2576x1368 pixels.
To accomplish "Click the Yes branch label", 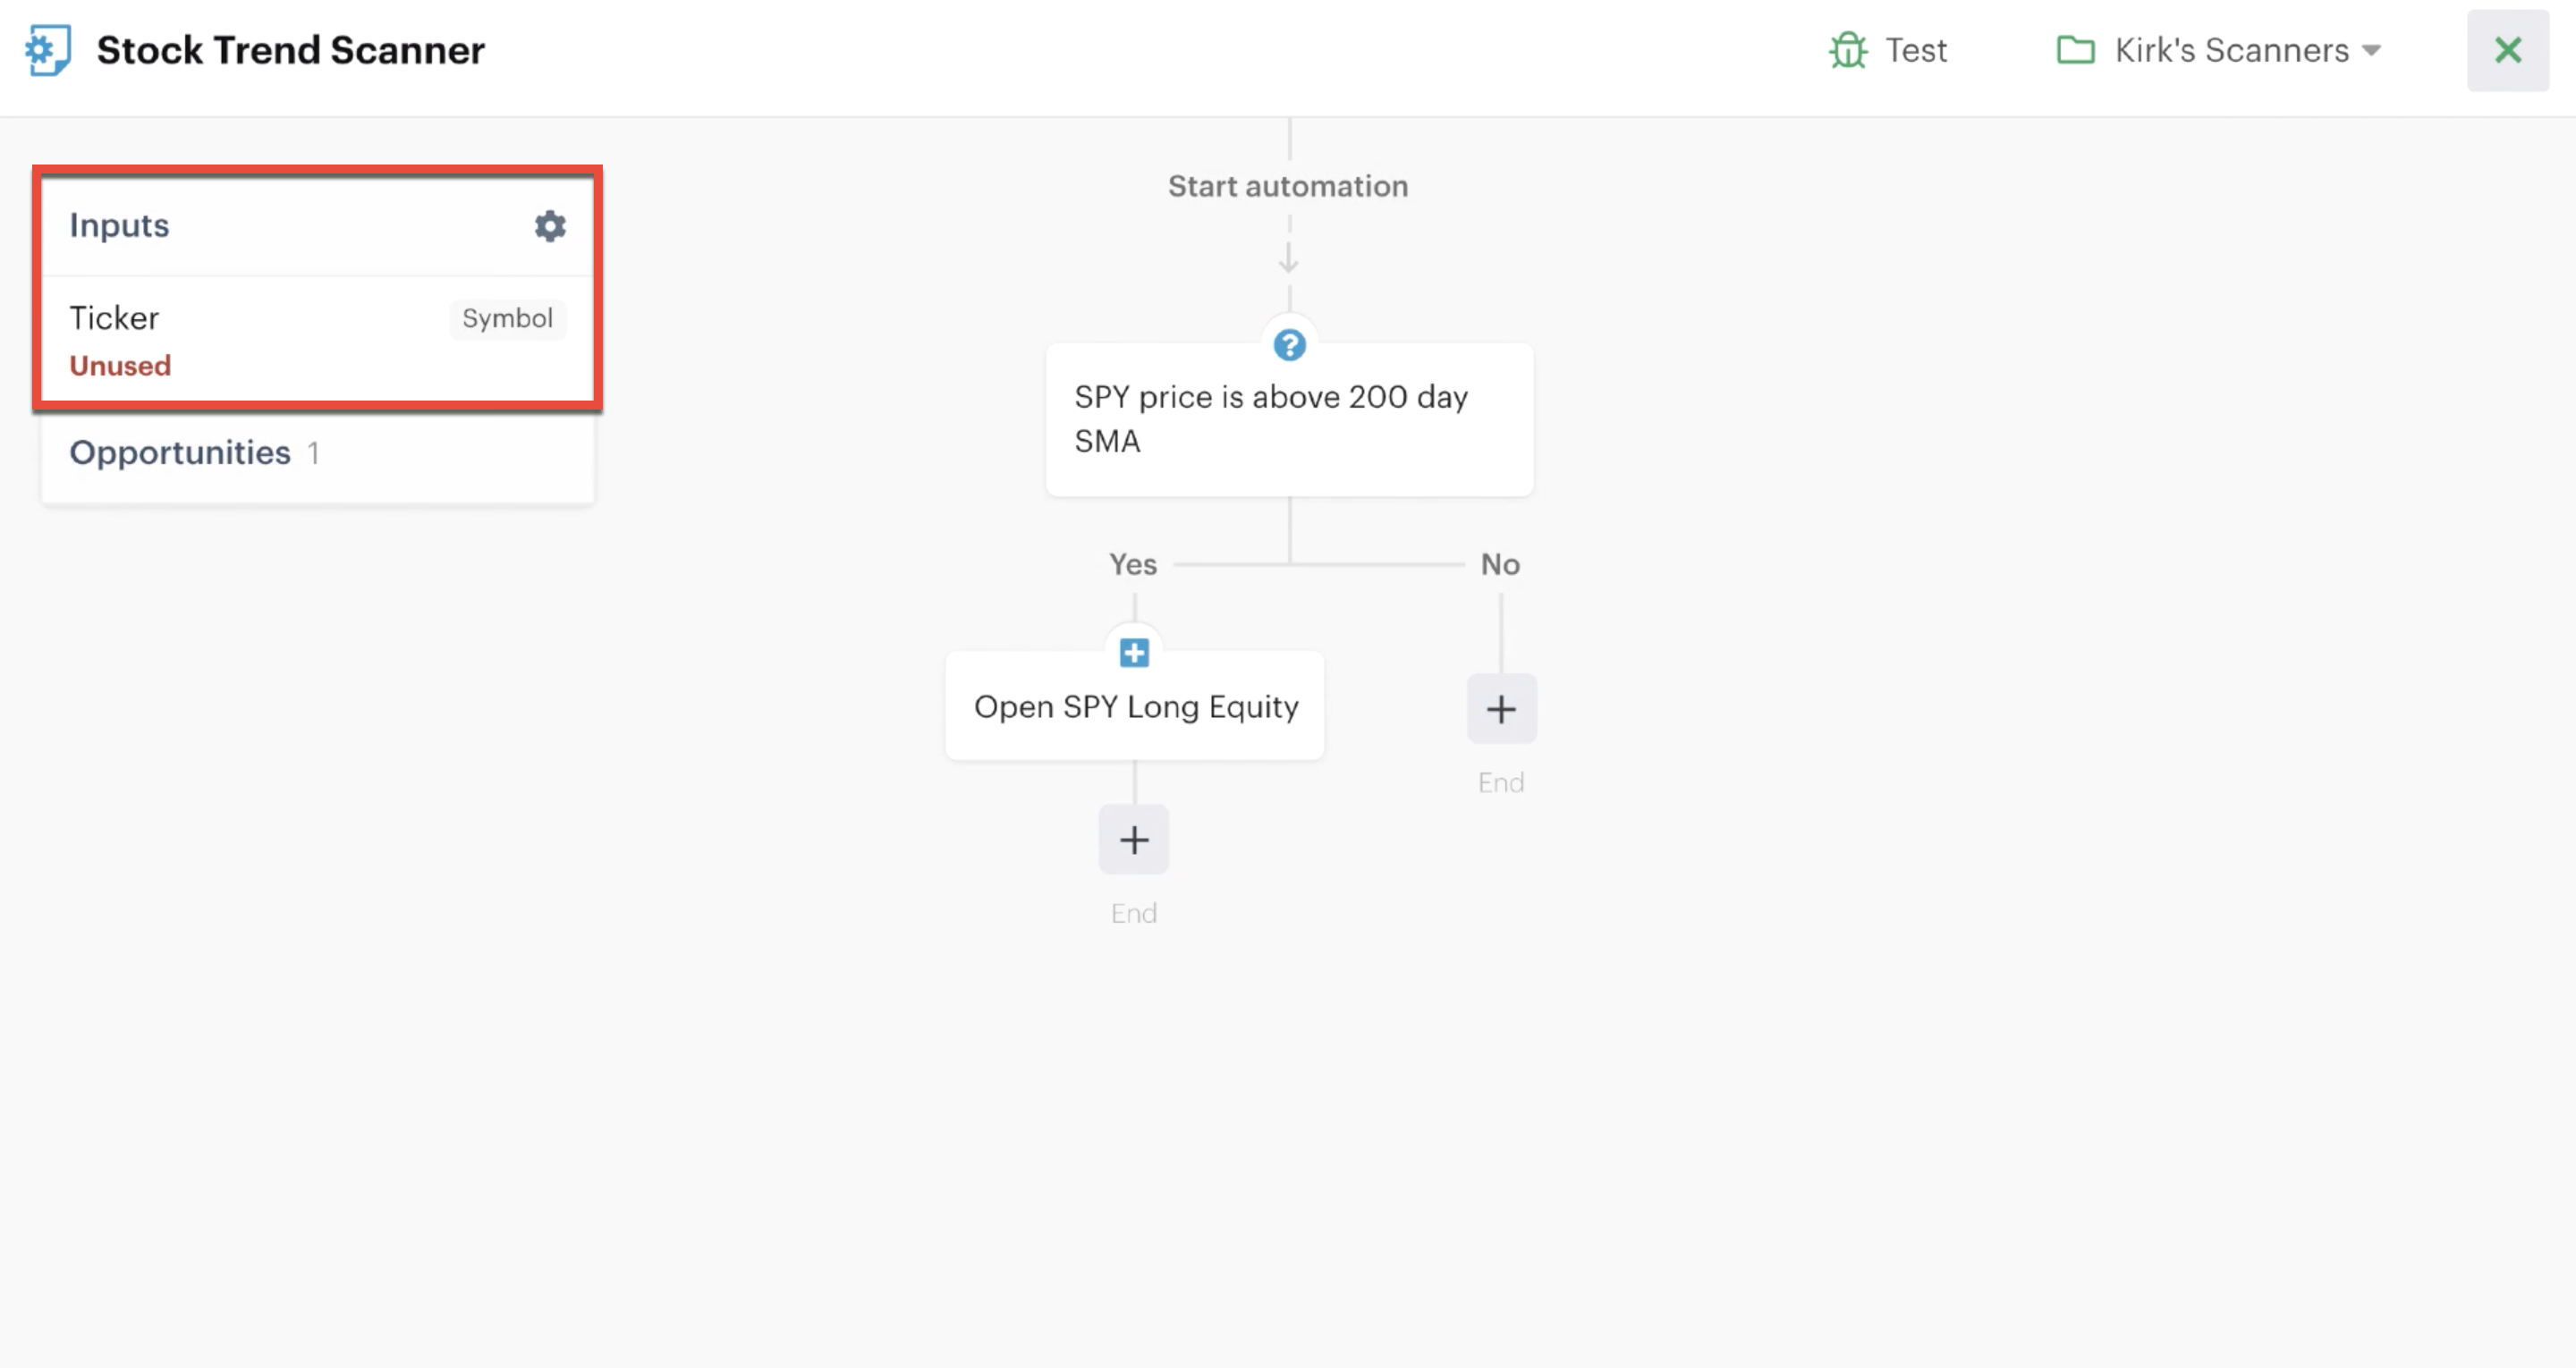I will point(1132,565).
